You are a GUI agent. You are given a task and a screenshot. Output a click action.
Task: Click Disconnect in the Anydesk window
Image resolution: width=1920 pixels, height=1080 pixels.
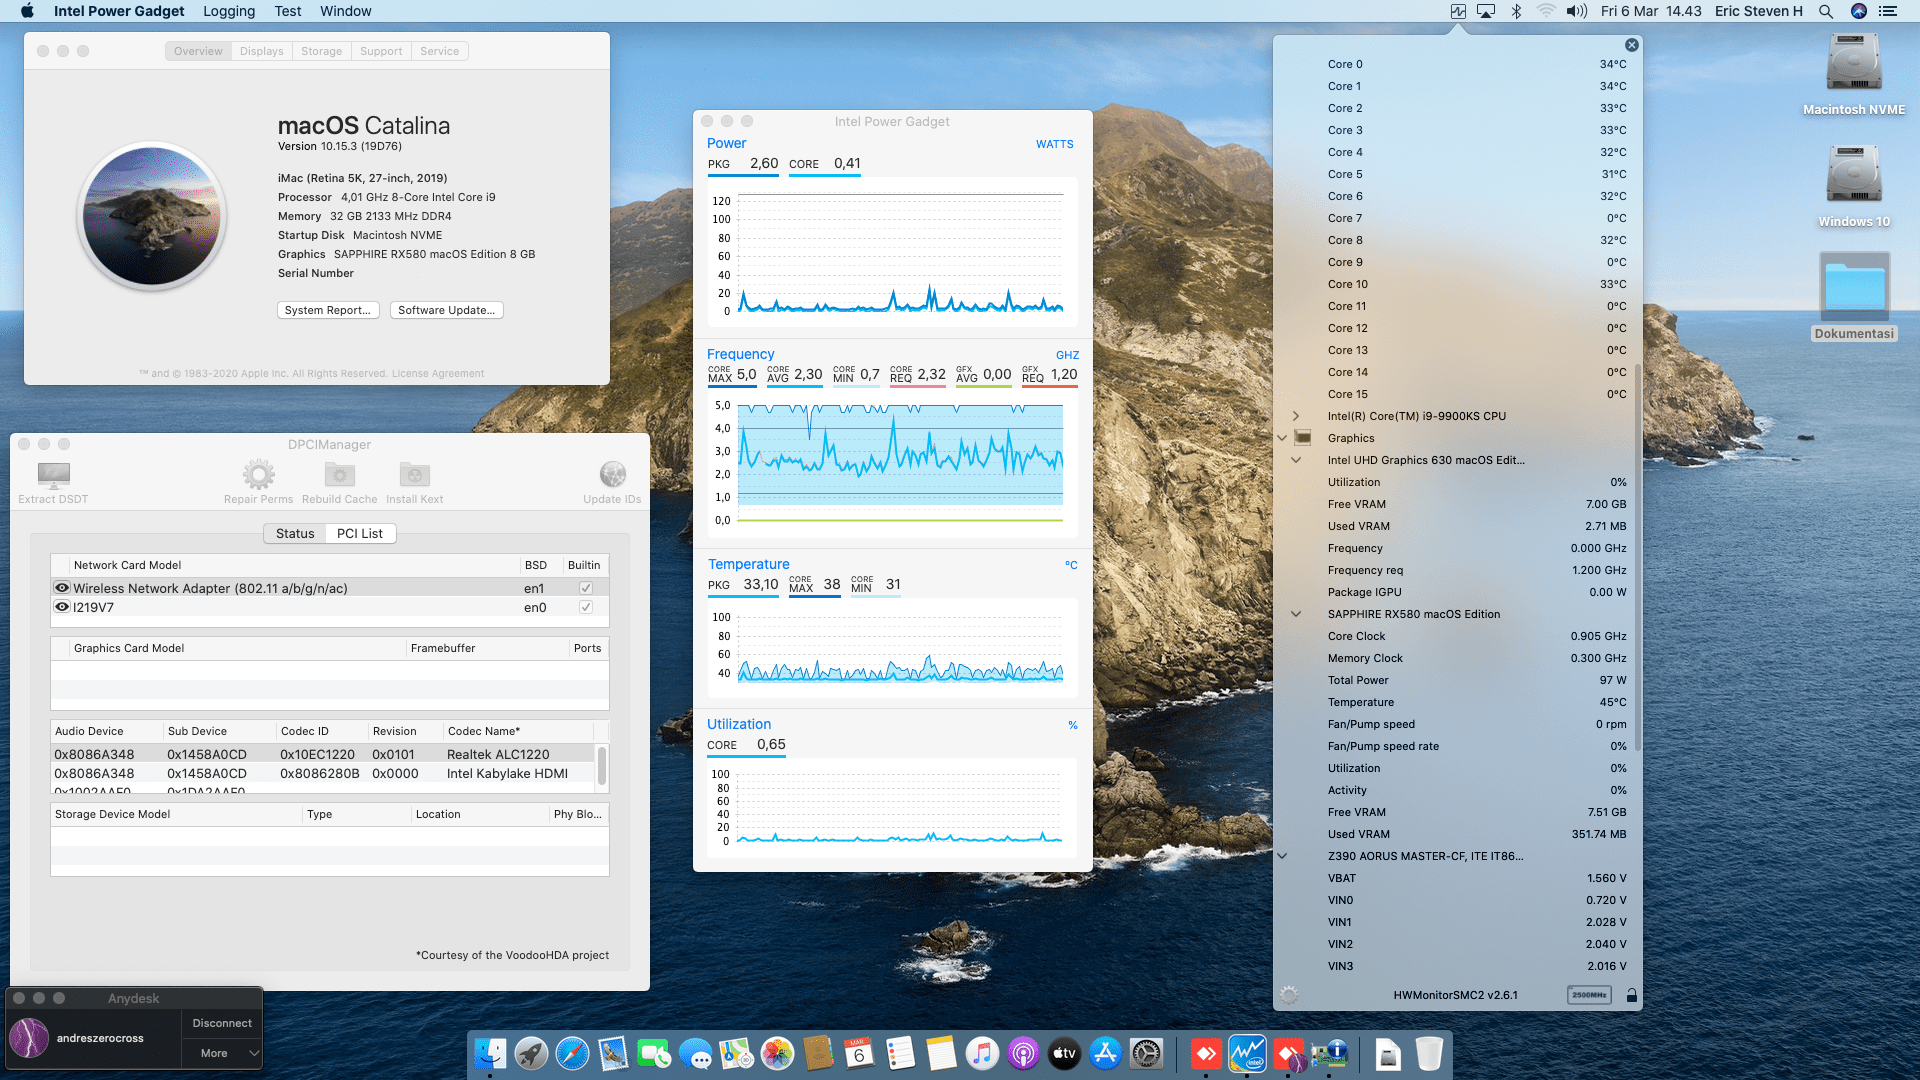click(222, 1023)
